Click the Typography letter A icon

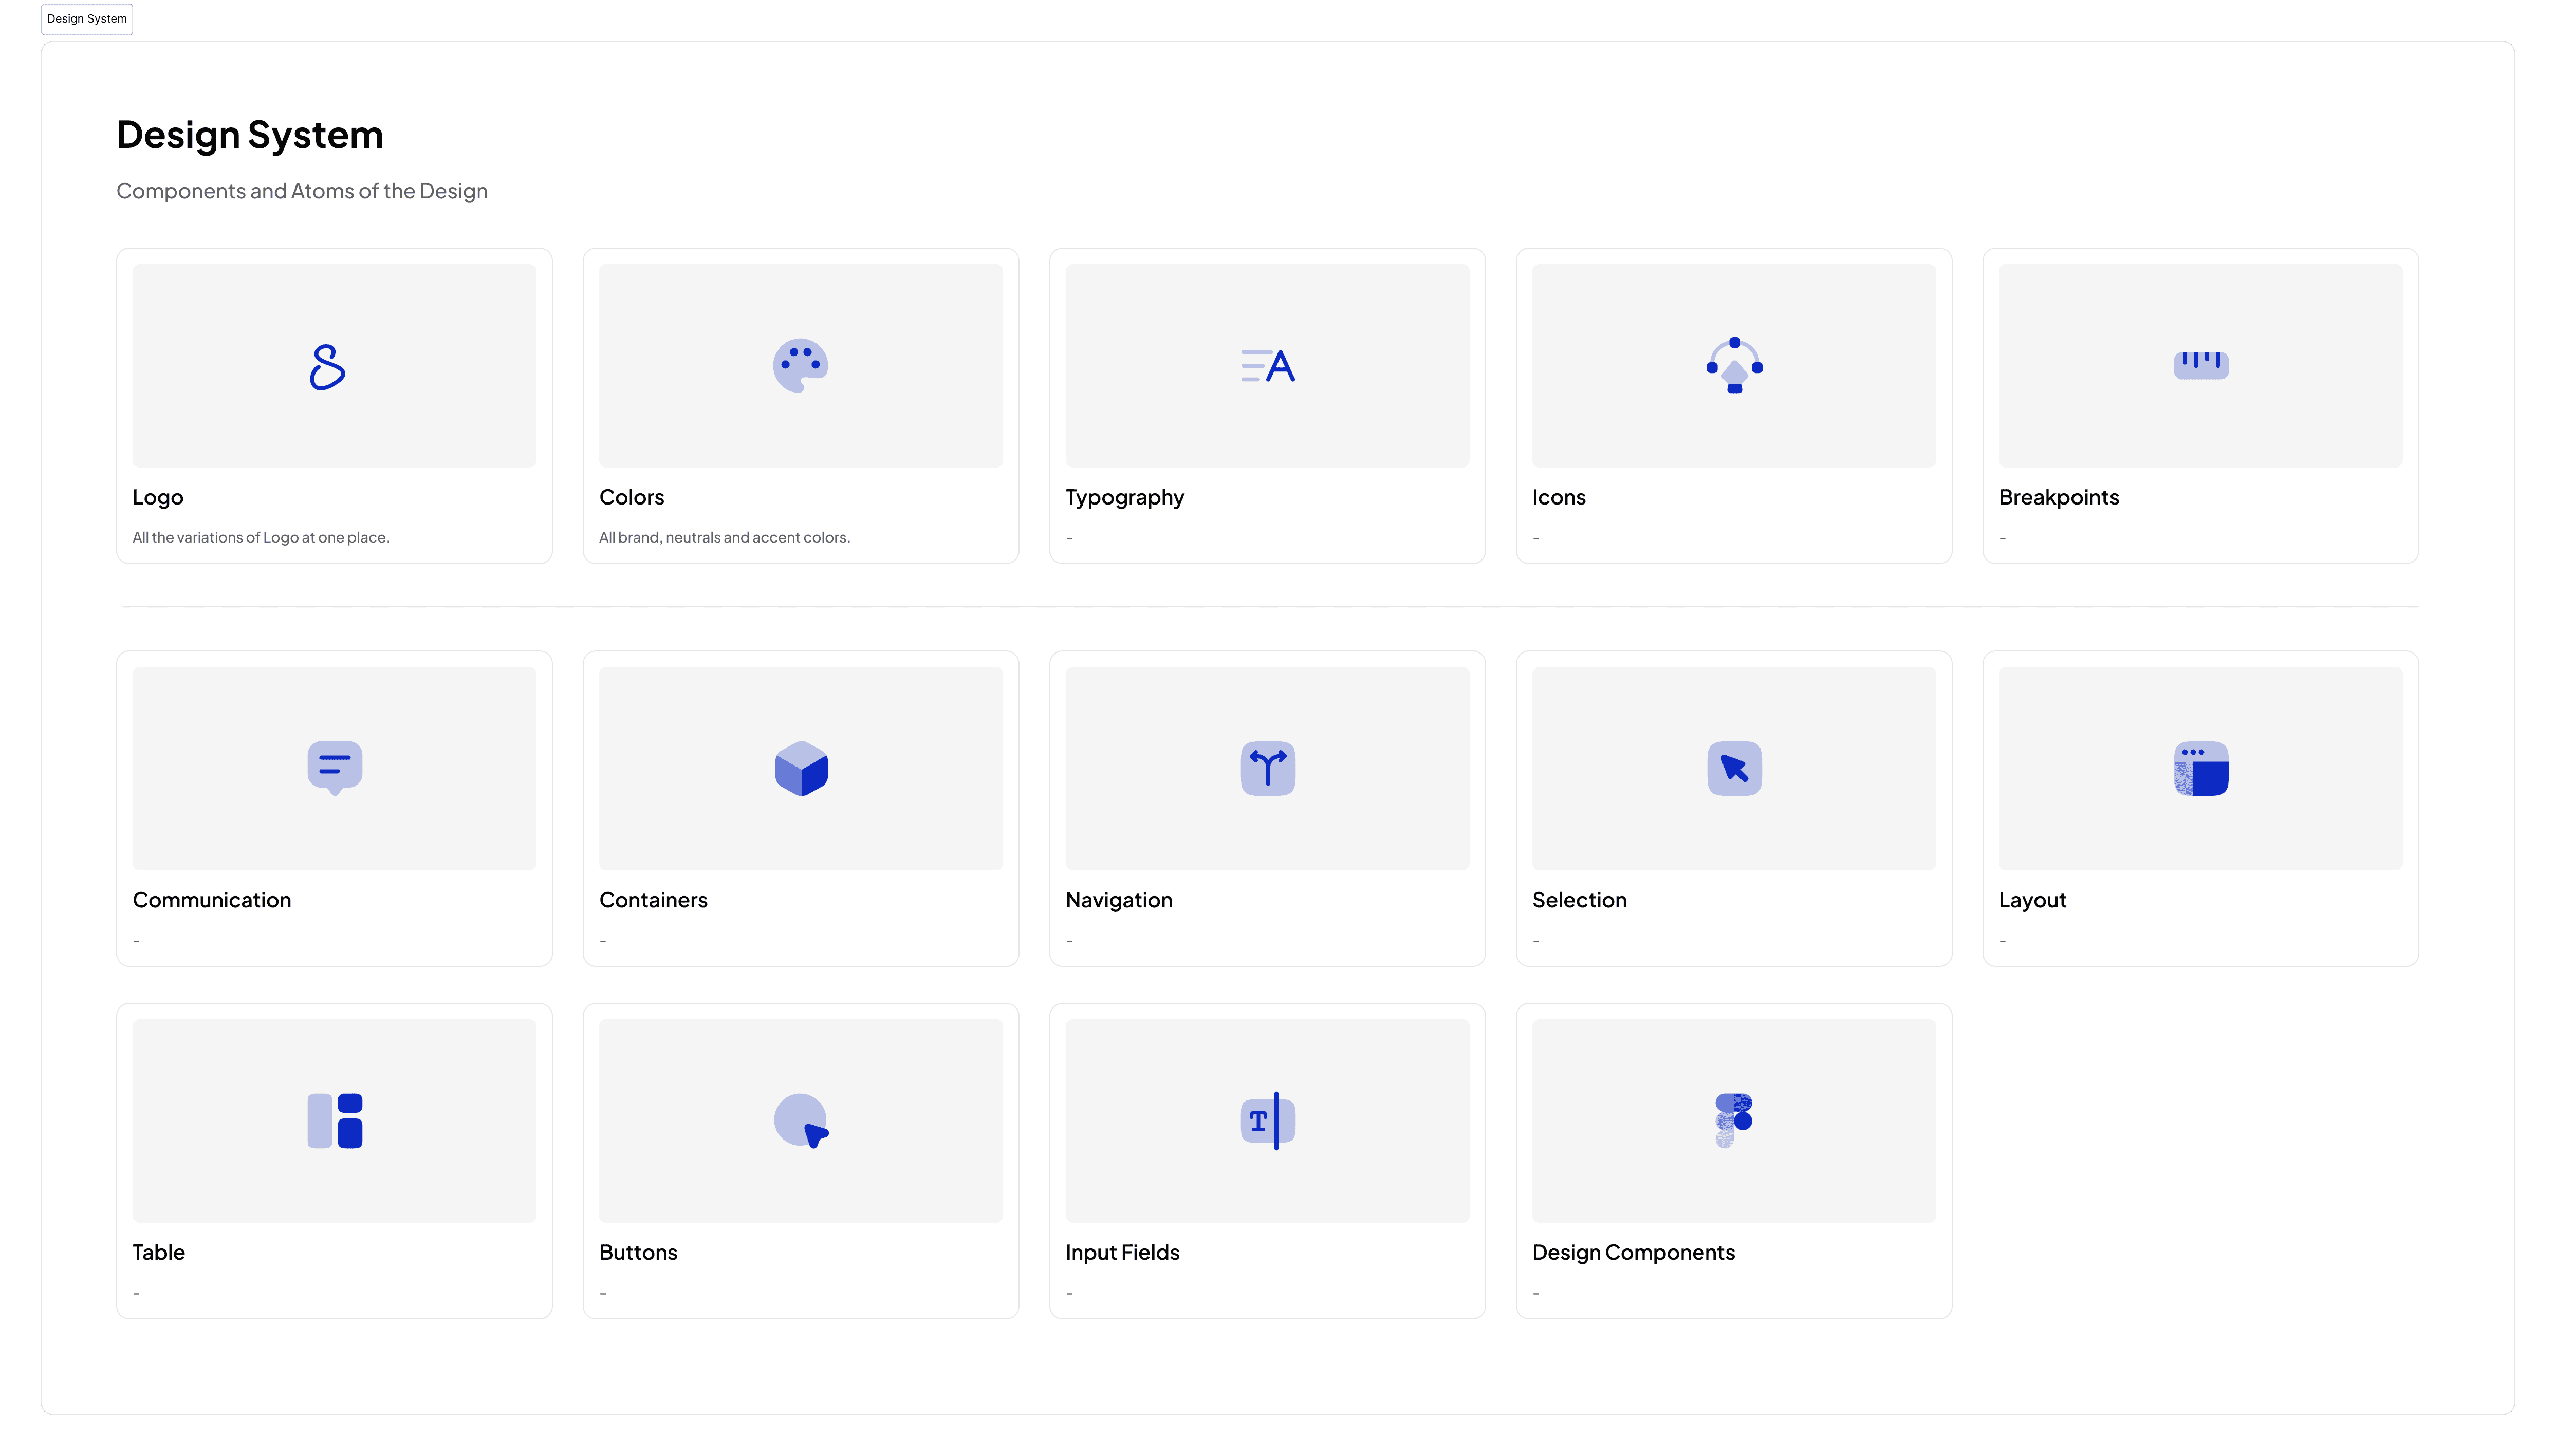click(x=1268, y=366)
